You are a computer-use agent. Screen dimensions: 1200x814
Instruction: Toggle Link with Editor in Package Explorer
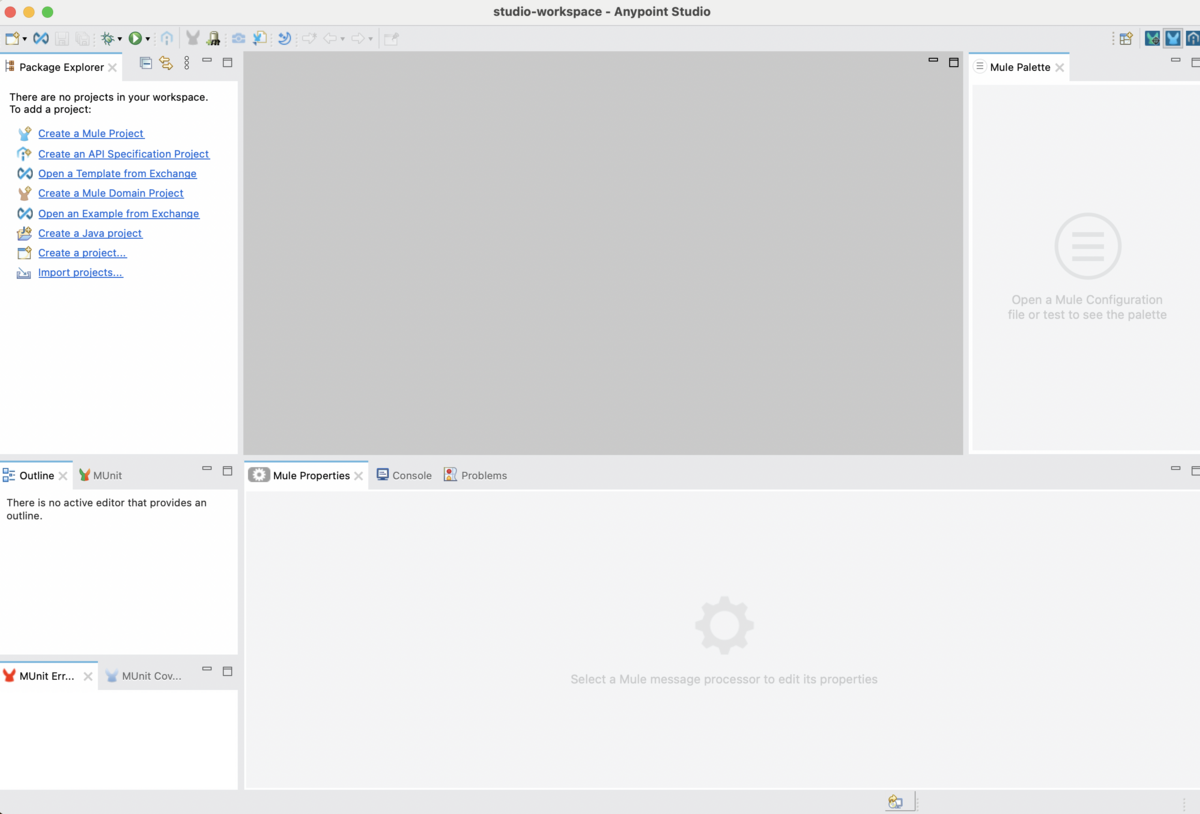[166, 63]
